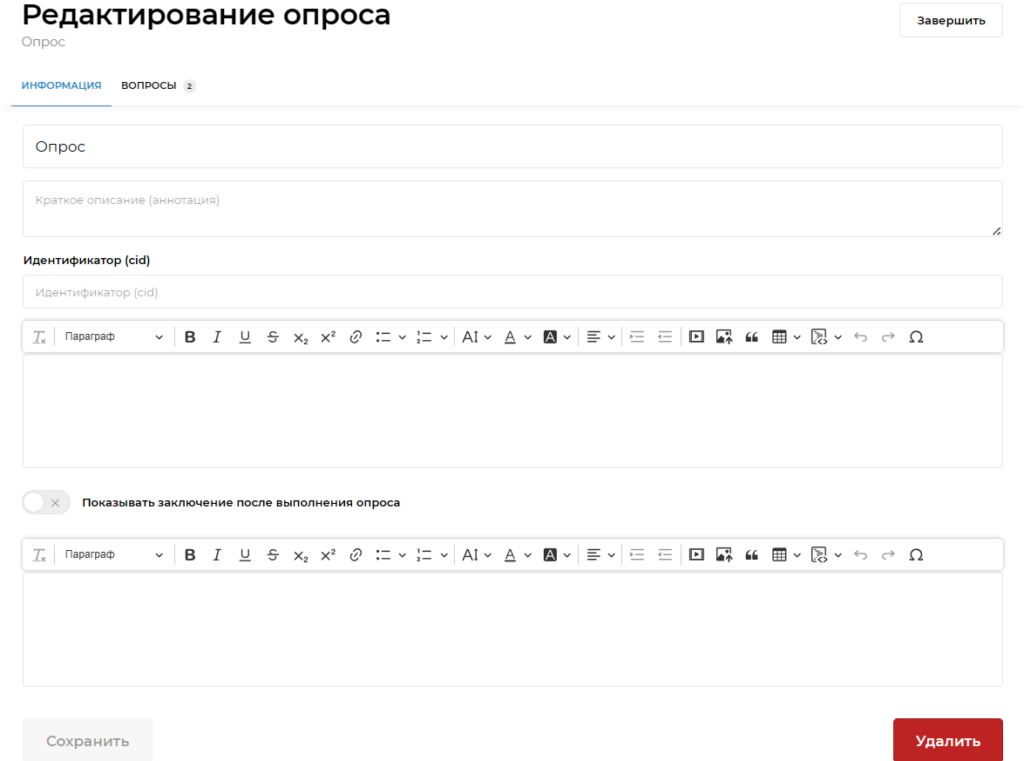Insert a blockquote in the top editor
This screenshot has width=1024, height=761.
(752, 337)
